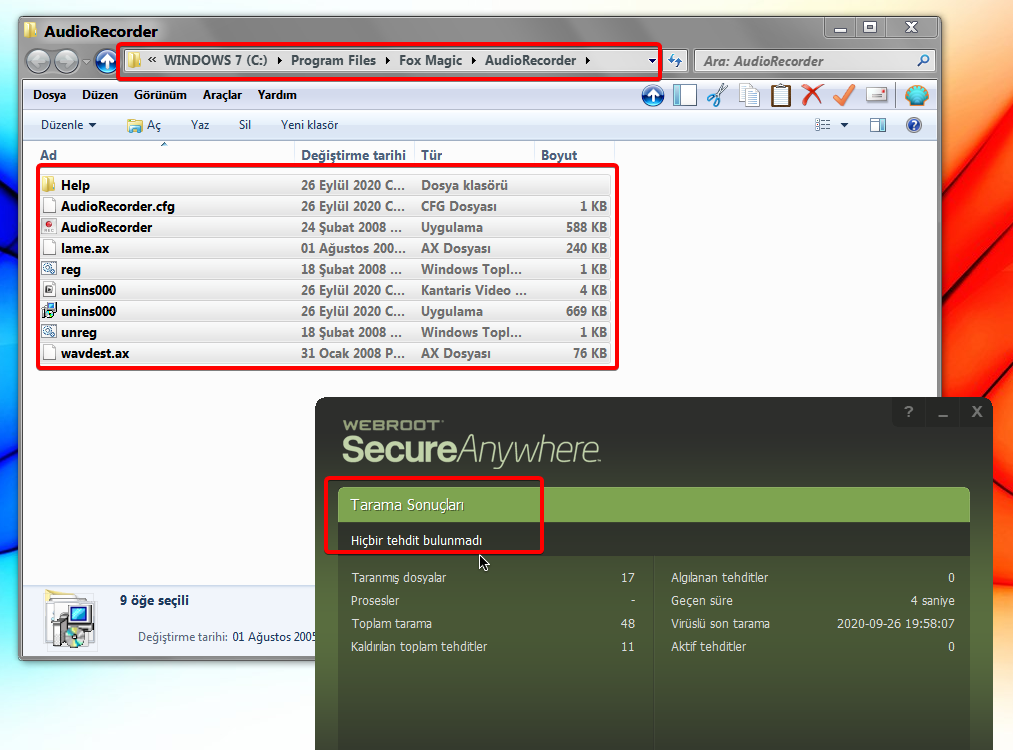Click the blue Help question mark icon
This screenshot has height=750, width=1013.
pos(914,125)
